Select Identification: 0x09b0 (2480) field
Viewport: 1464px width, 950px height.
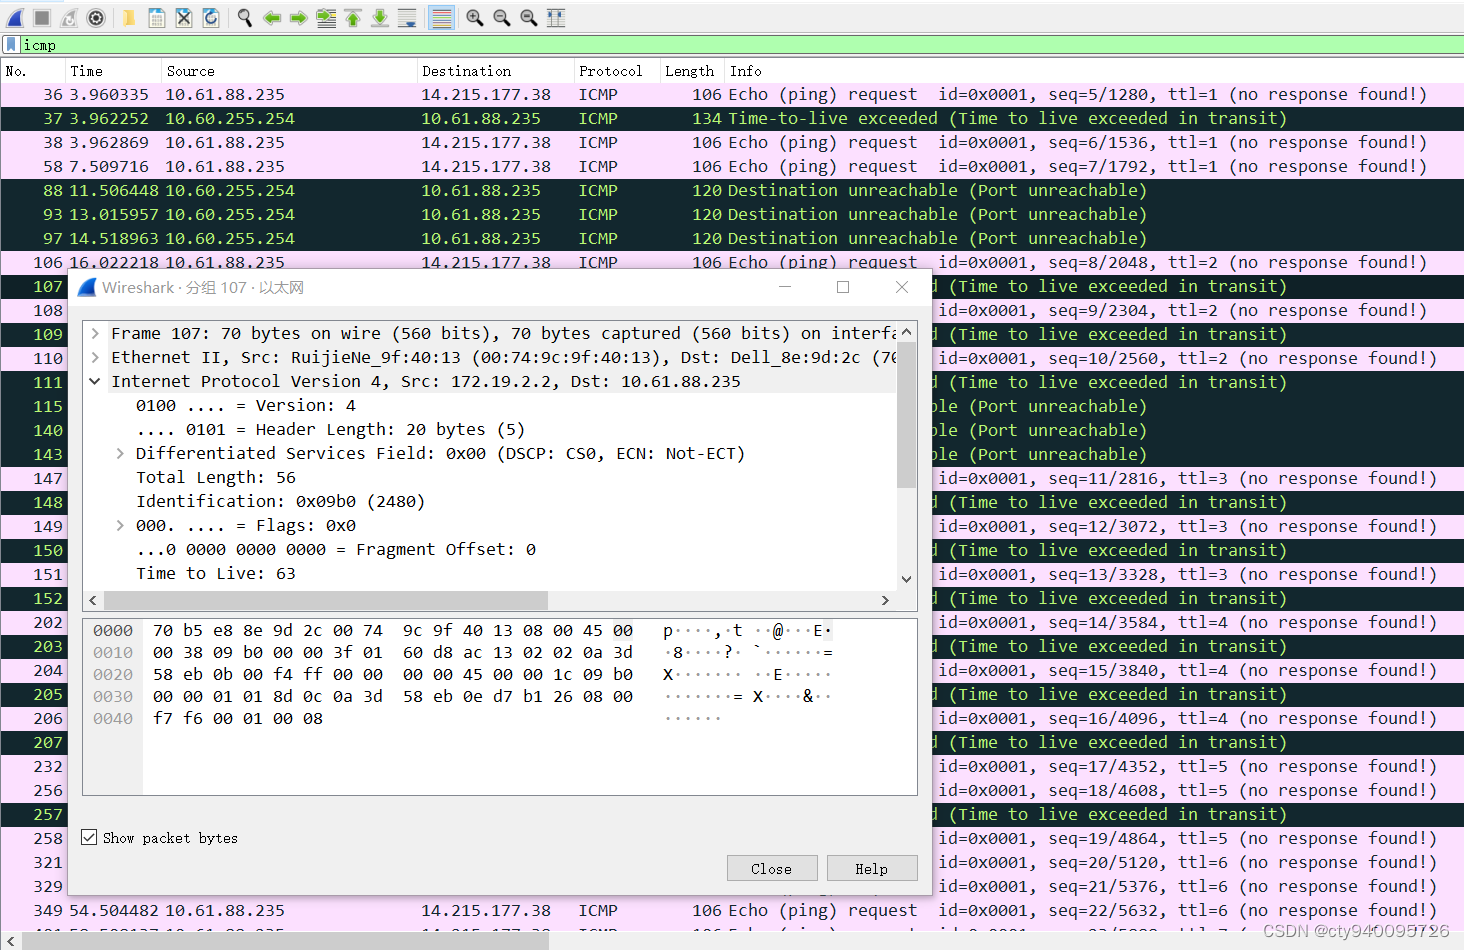tap(280, 501)
